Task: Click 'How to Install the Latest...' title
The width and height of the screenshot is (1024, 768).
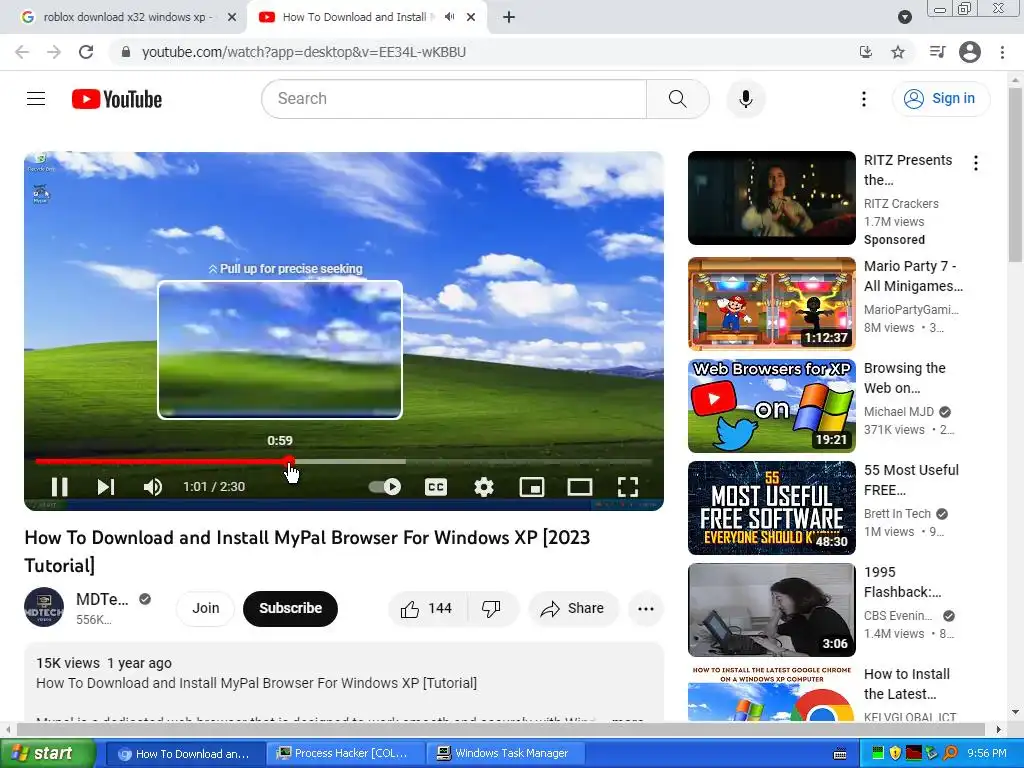Action: tap(906, 683)
